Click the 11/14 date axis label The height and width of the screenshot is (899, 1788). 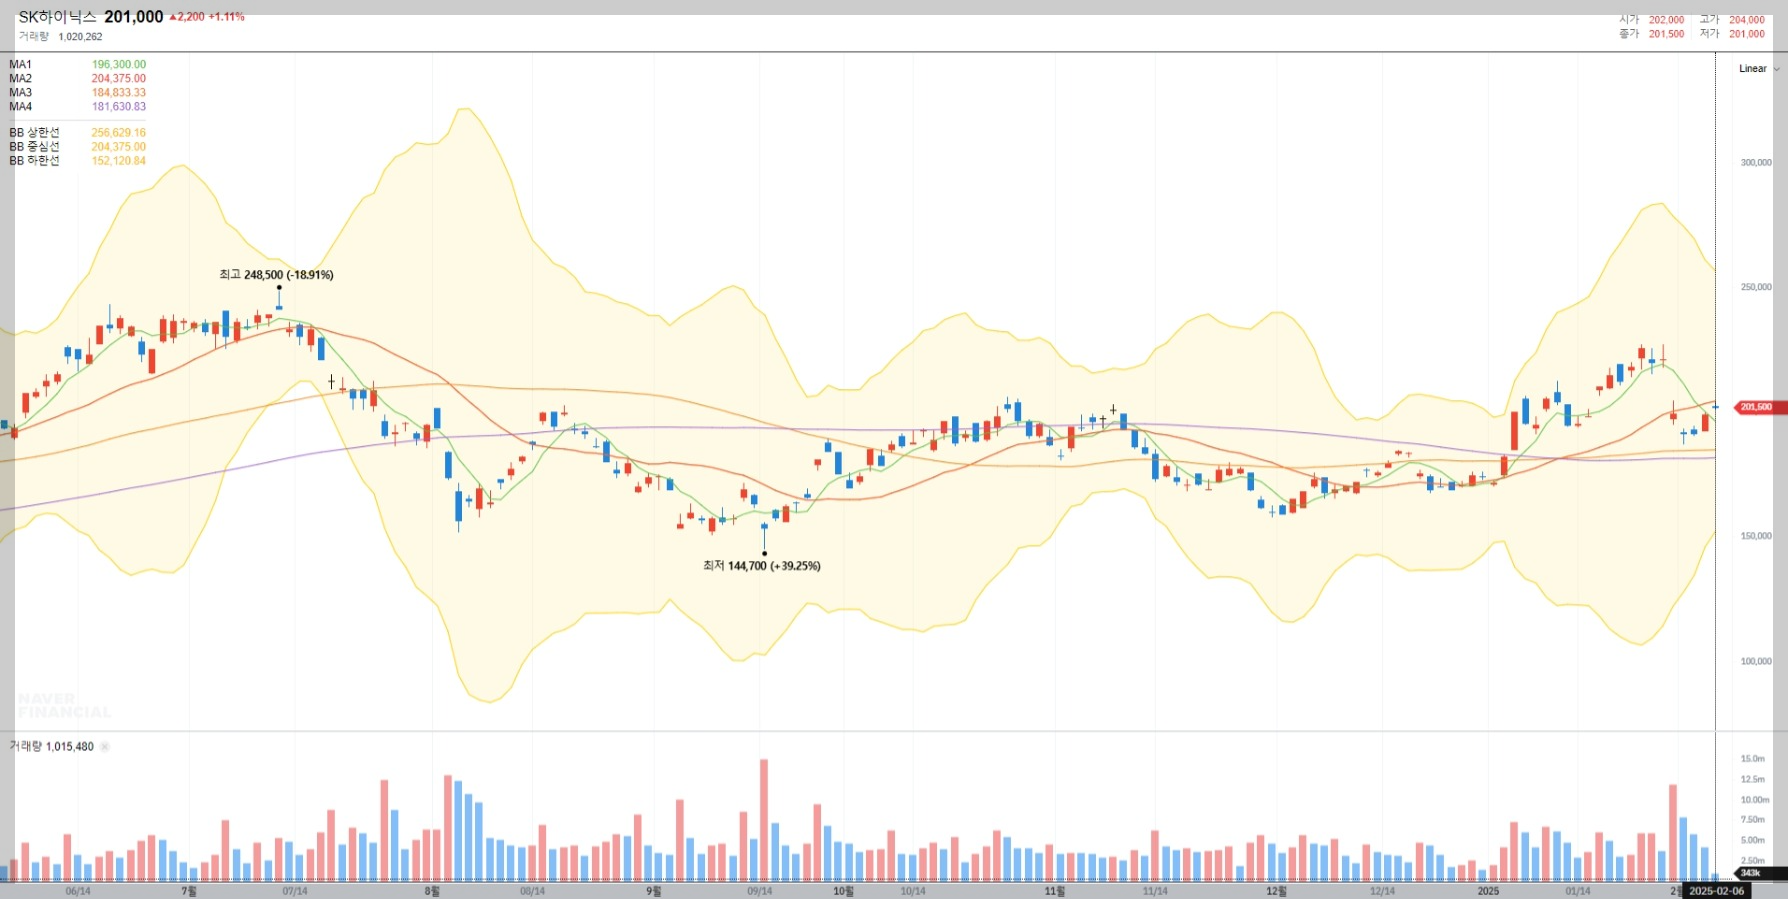pyautogui.click(x=1155, y=891)
